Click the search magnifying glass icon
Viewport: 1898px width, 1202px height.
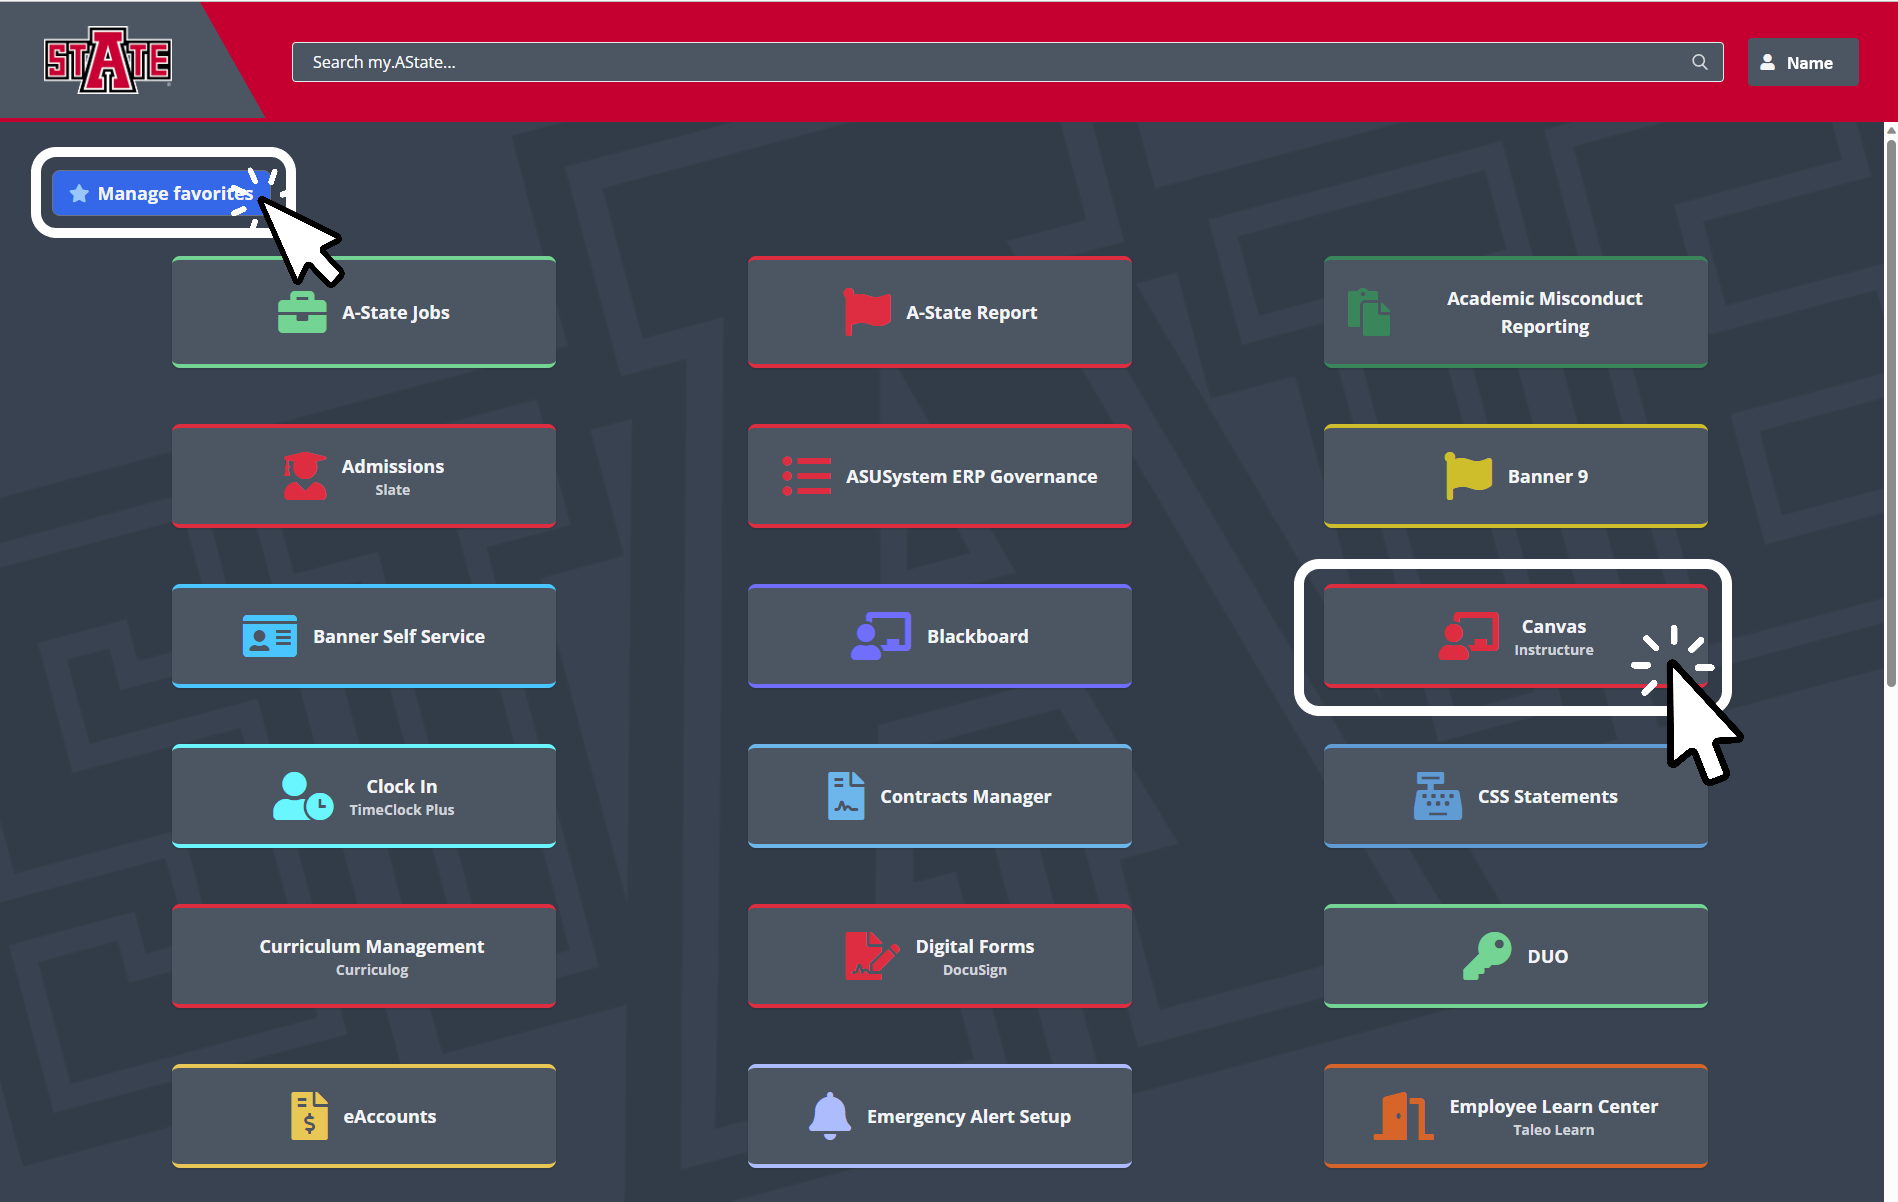click(1699, 62)
